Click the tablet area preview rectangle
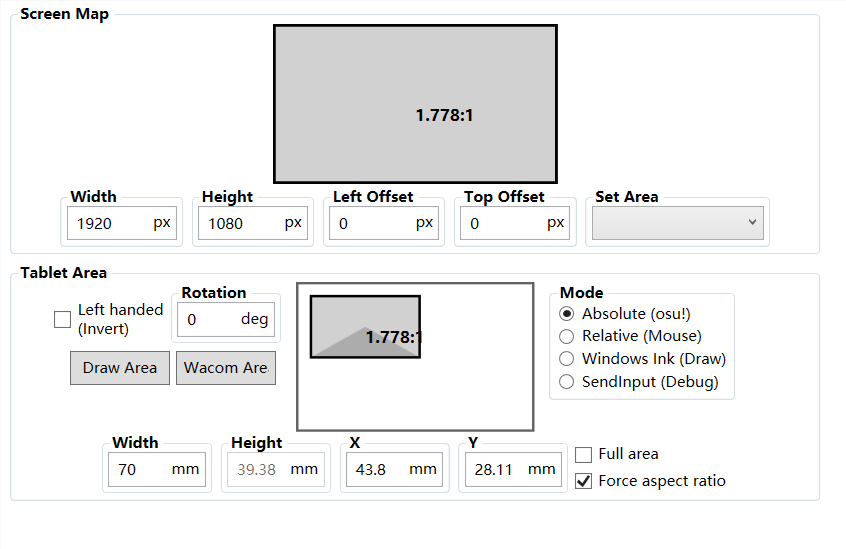This screenshot has width=846, height=549. 365,326
